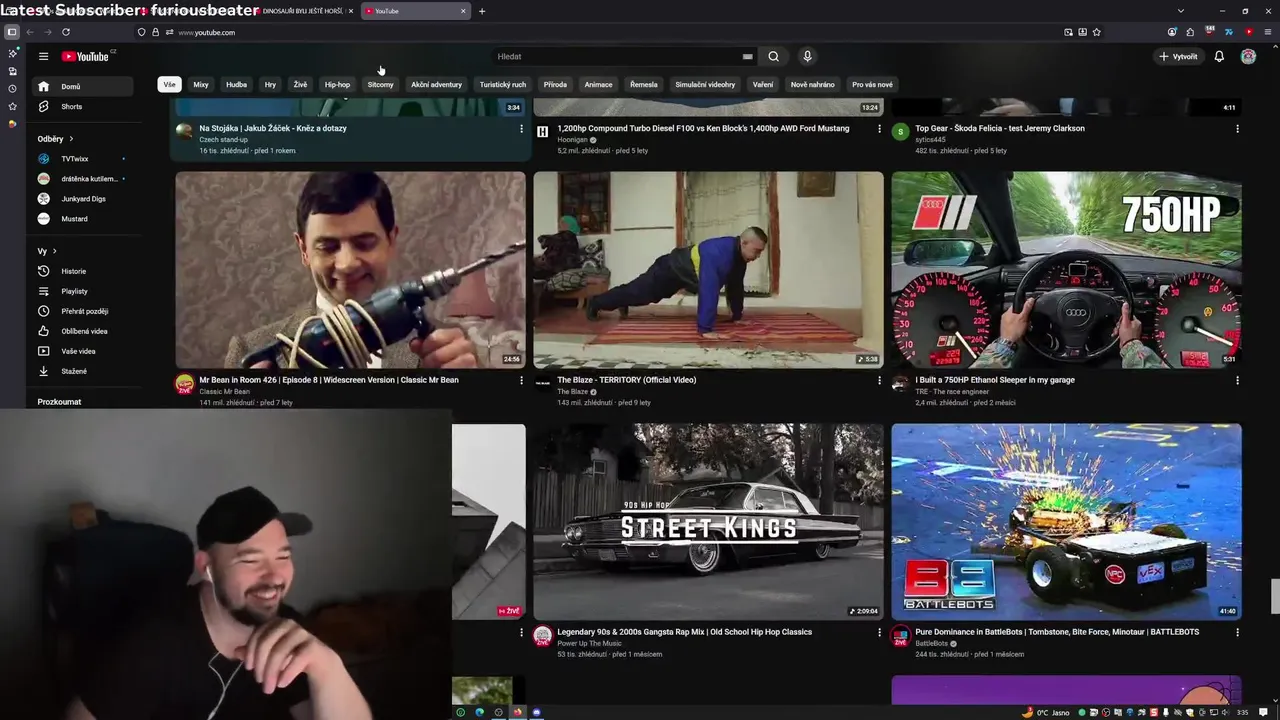Open more options for The Blaze video

[879, 380]
